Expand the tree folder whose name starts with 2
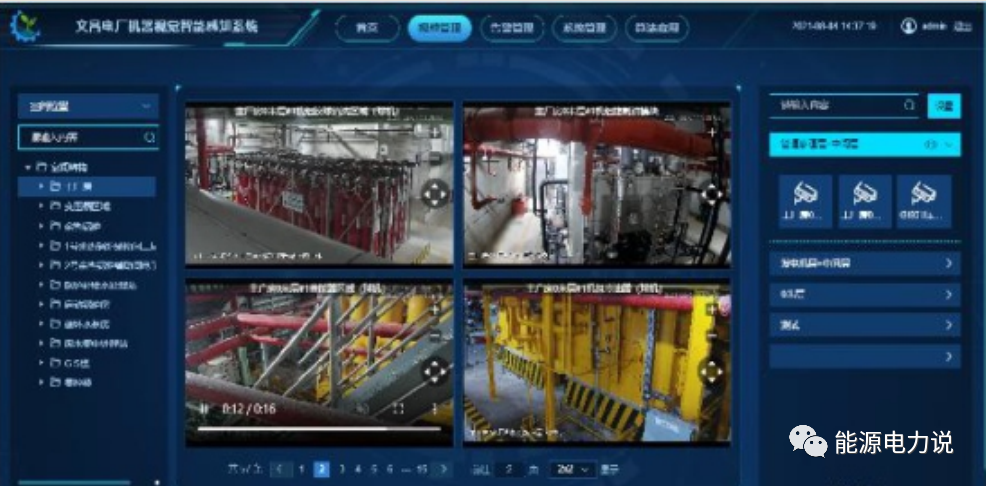 tap(41, 265)
